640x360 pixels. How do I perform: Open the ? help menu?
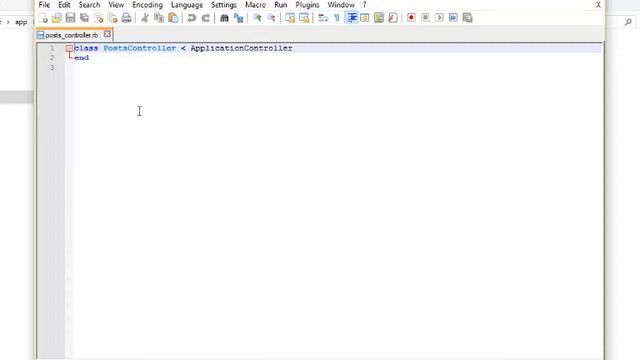[x=364, y=5]
